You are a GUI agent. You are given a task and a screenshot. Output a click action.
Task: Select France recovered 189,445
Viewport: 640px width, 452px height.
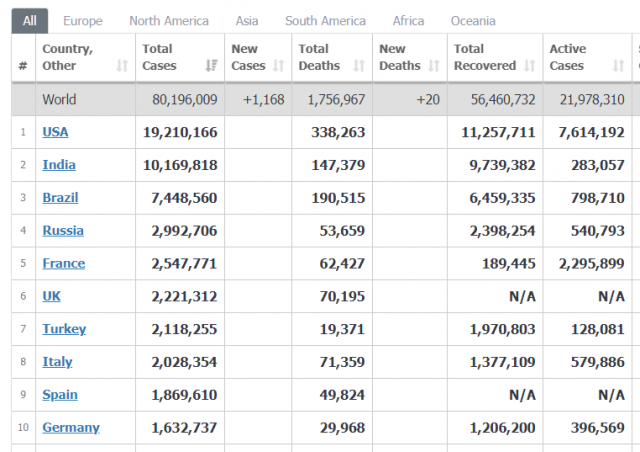(x=509, y=263)
